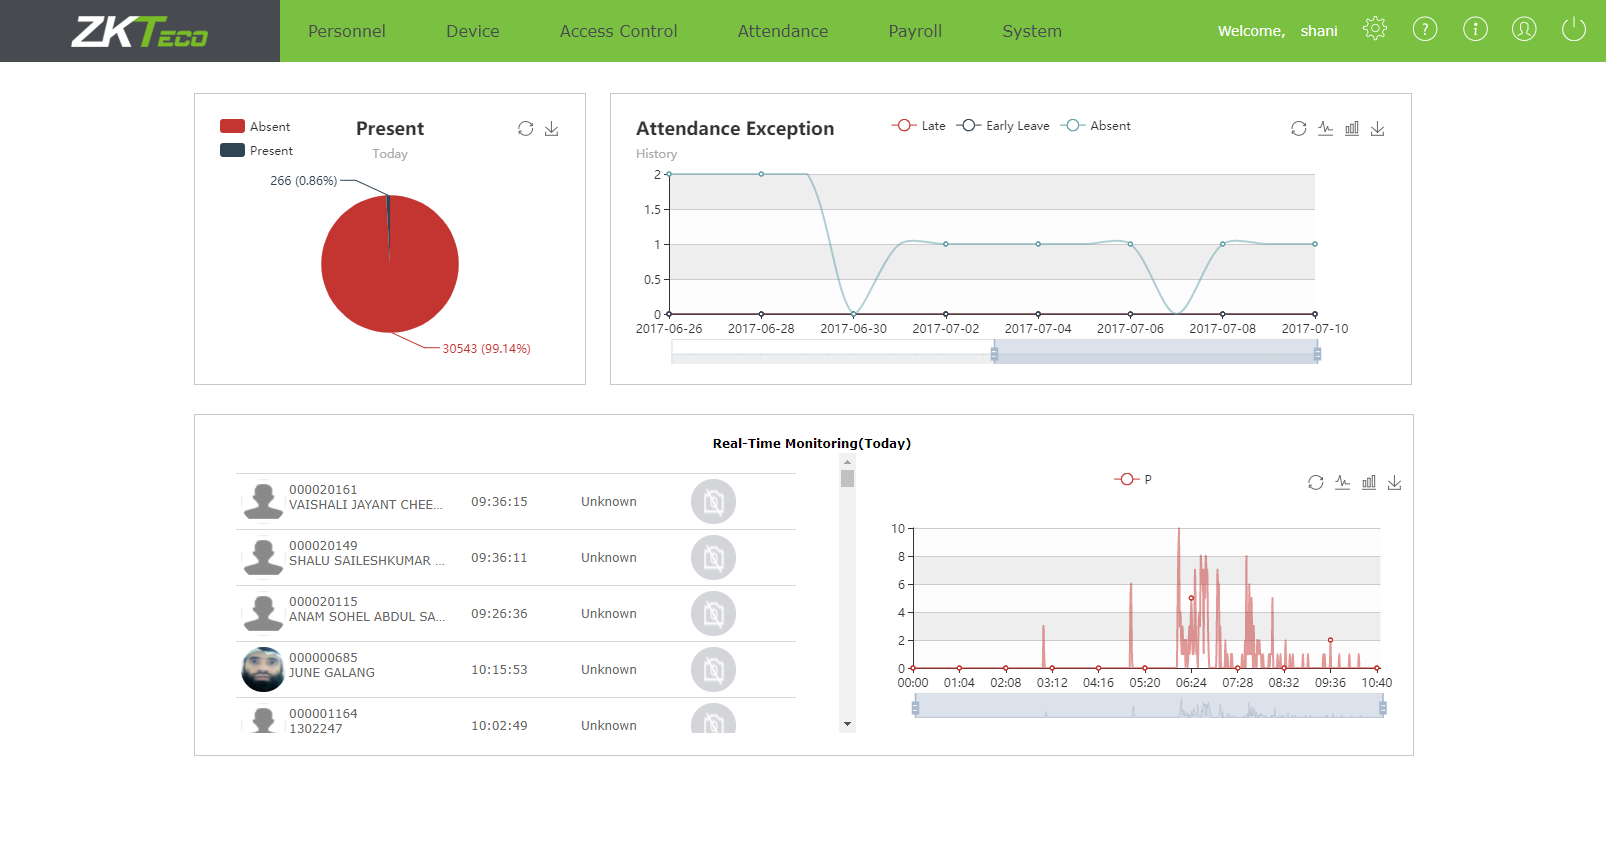The image size is (1606, 860).
Task: Click left handle of history zoom slider
Action: (x=994, y=353)
